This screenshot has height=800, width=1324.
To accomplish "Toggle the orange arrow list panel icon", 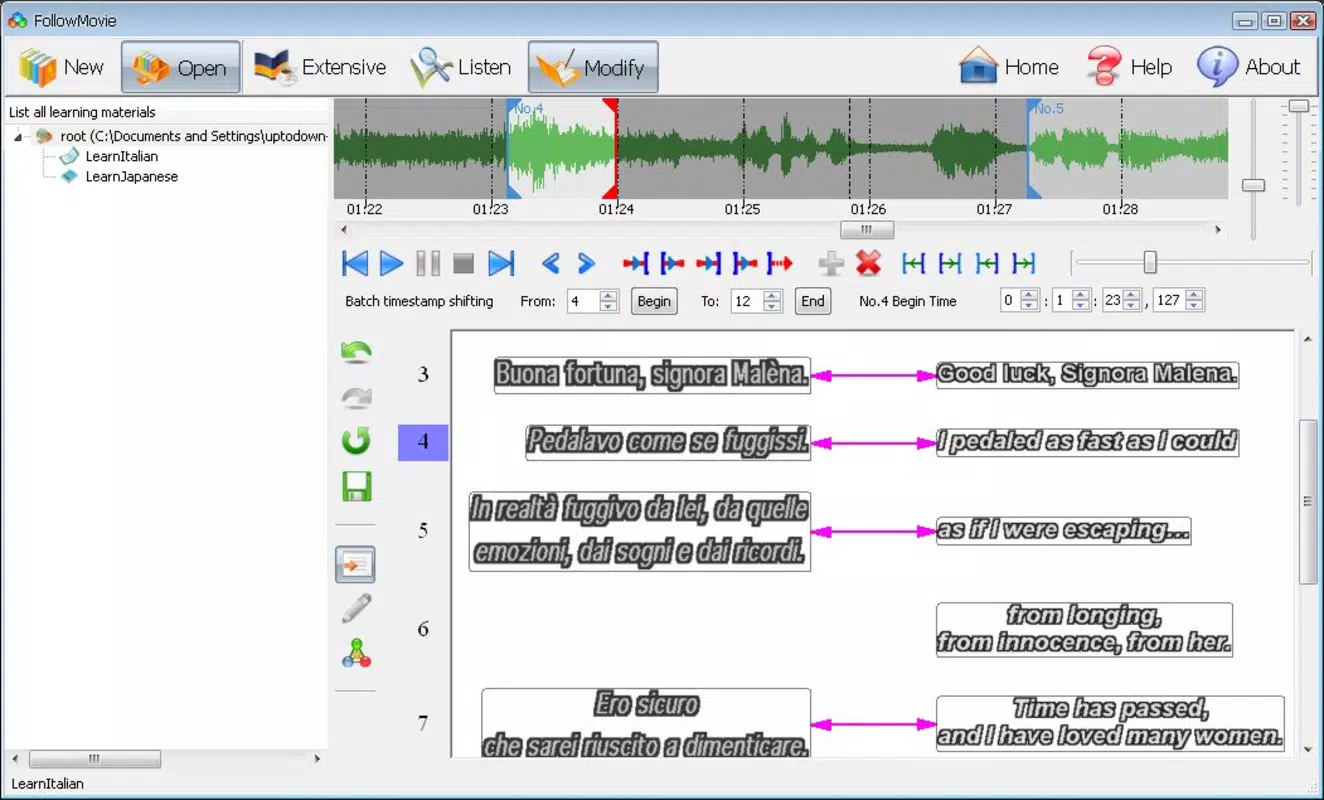I will point(355,565).
